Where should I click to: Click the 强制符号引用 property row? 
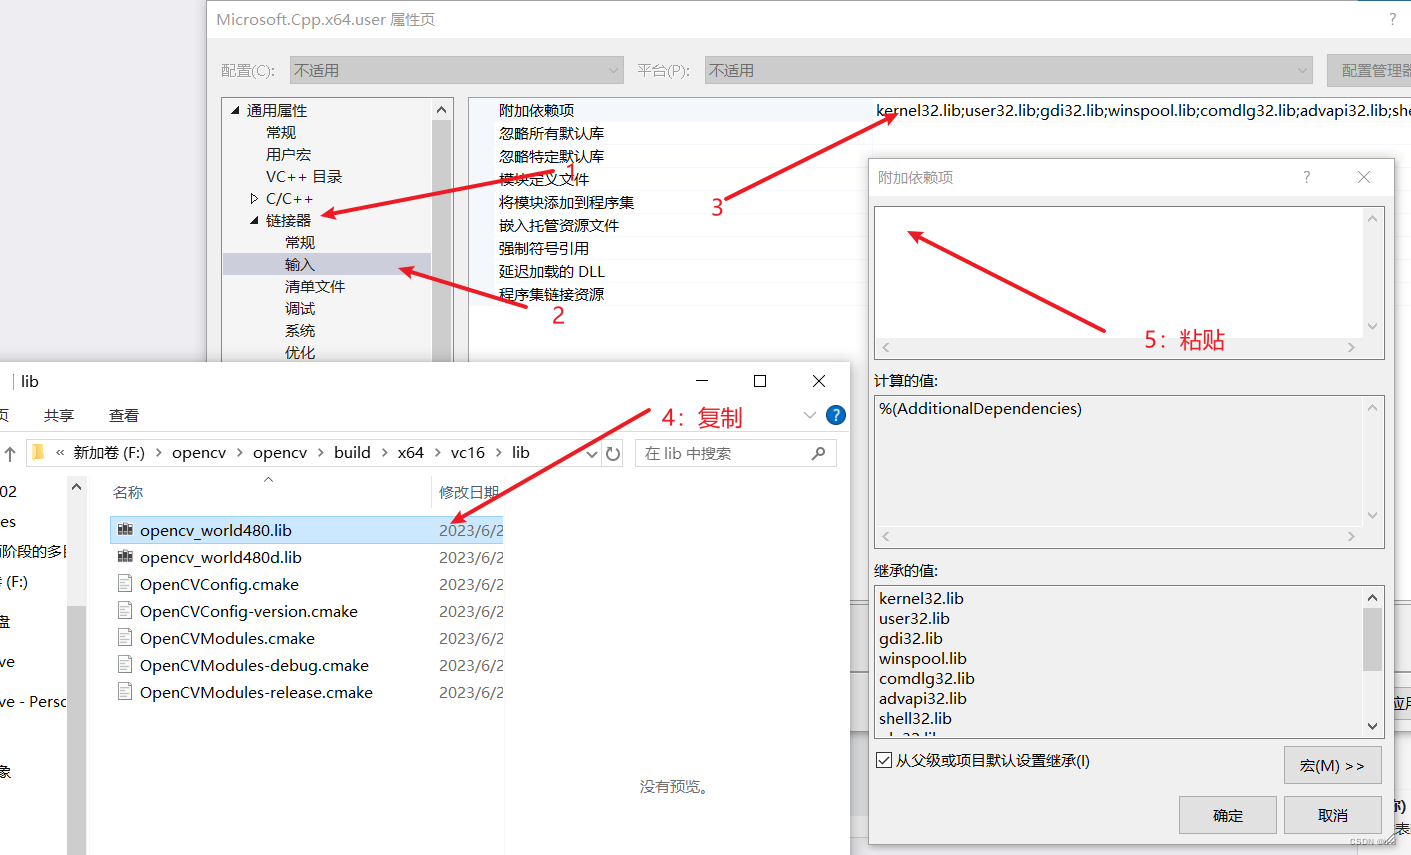point(670,248)
